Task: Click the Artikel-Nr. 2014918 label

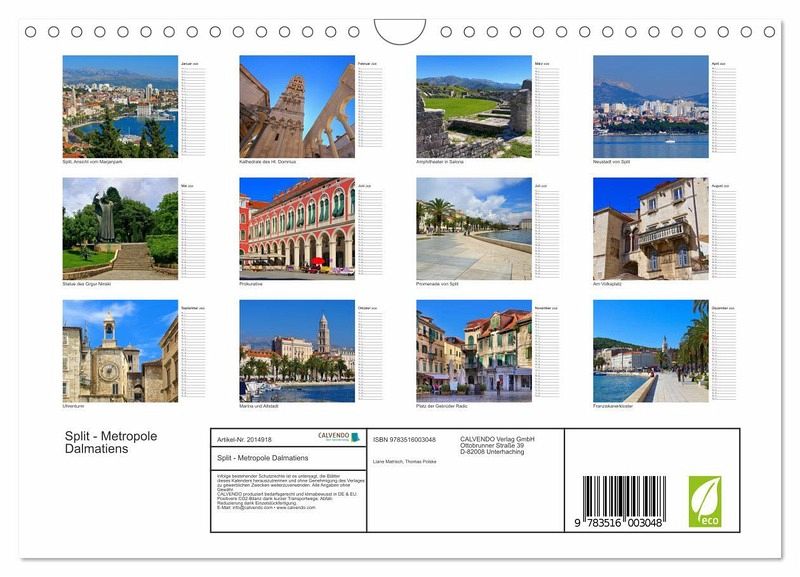Action: [x=244, y=439]
